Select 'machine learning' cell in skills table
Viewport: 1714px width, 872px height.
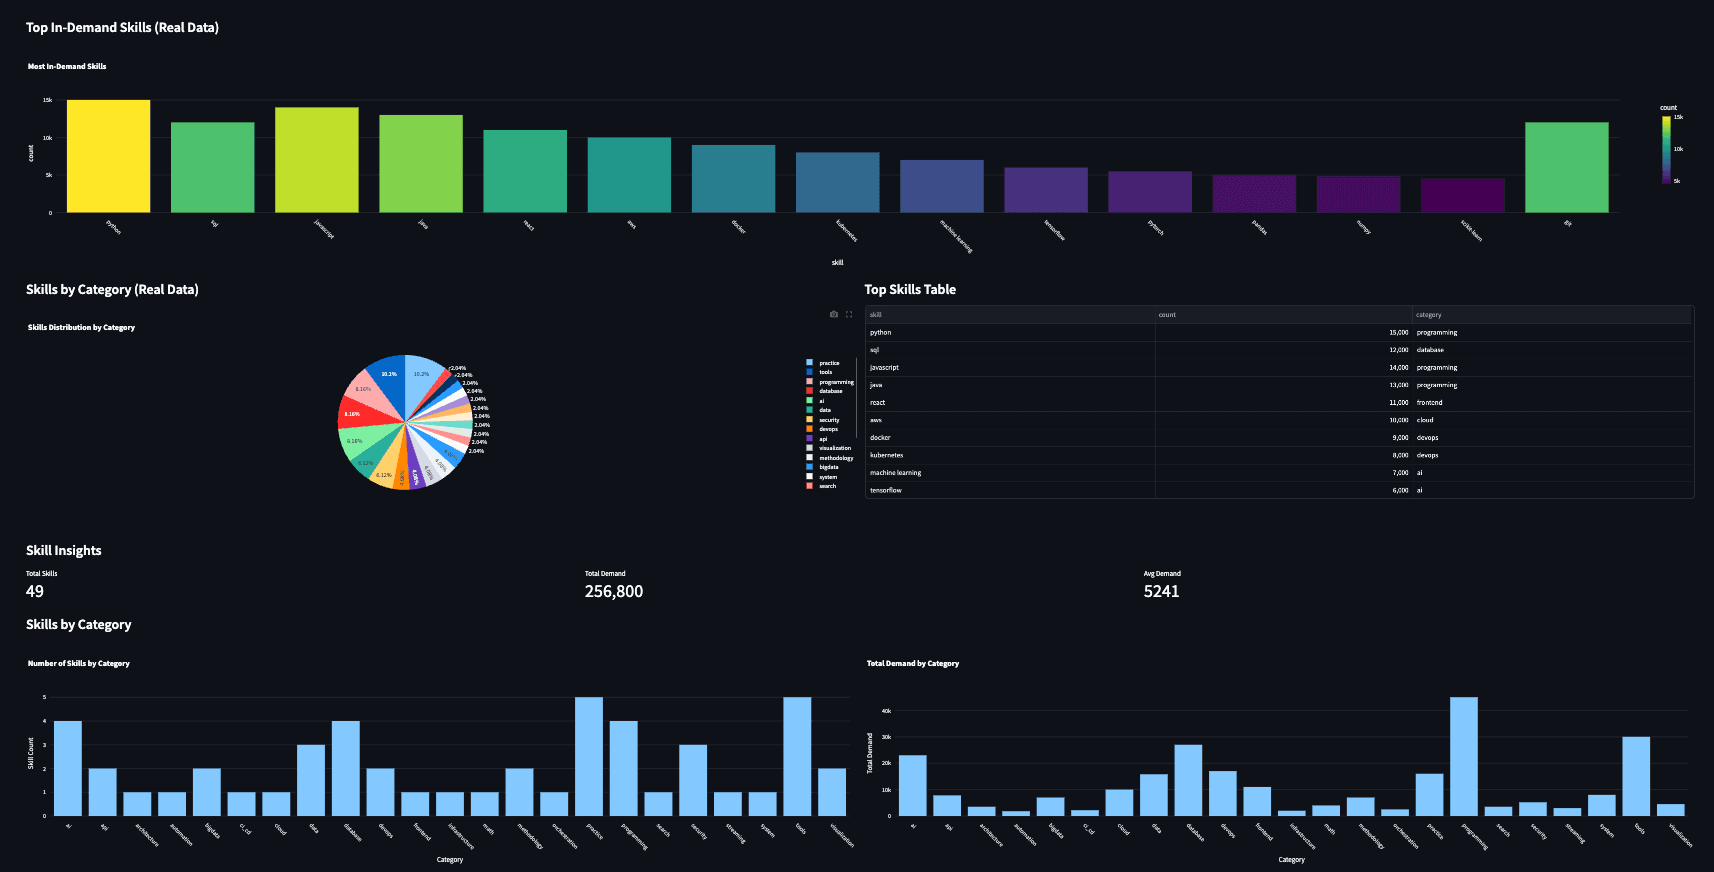click(1010, 473)
